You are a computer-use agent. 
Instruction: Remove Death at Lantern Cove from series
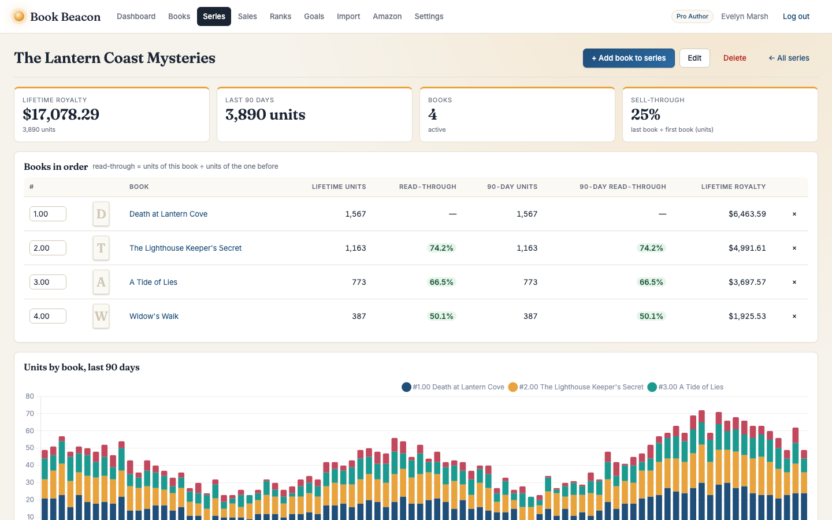pyautogui.click(x=794, y=214)
